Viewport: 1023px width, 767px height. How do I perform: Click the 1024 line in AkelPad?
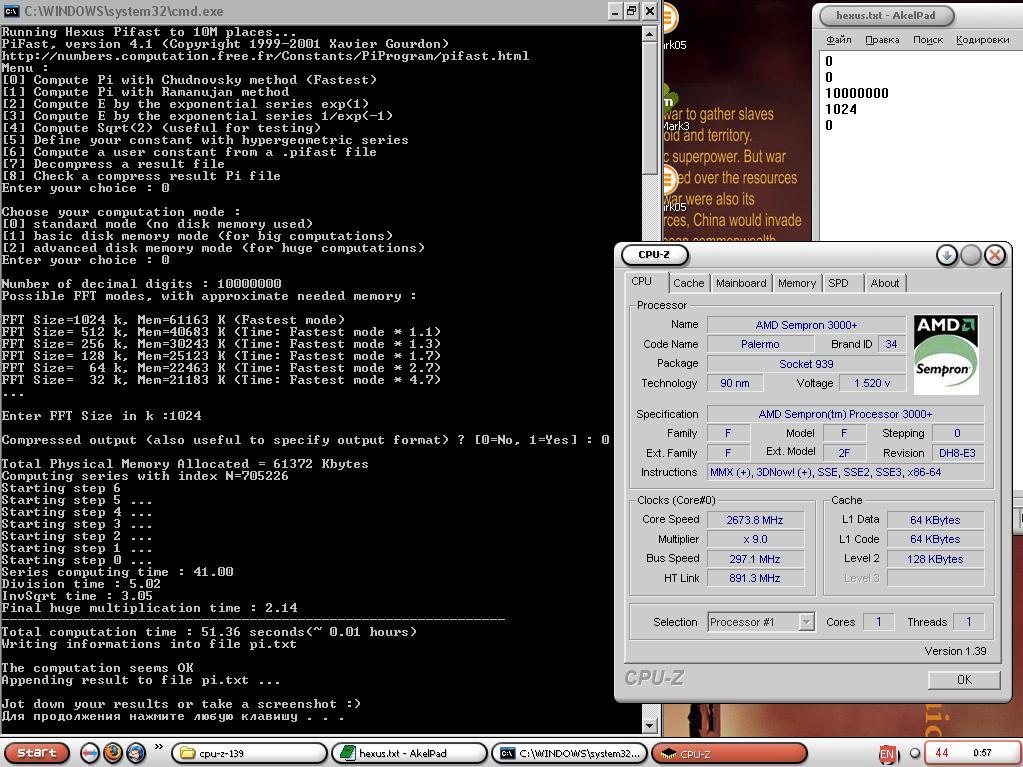(x=841, y=109)
